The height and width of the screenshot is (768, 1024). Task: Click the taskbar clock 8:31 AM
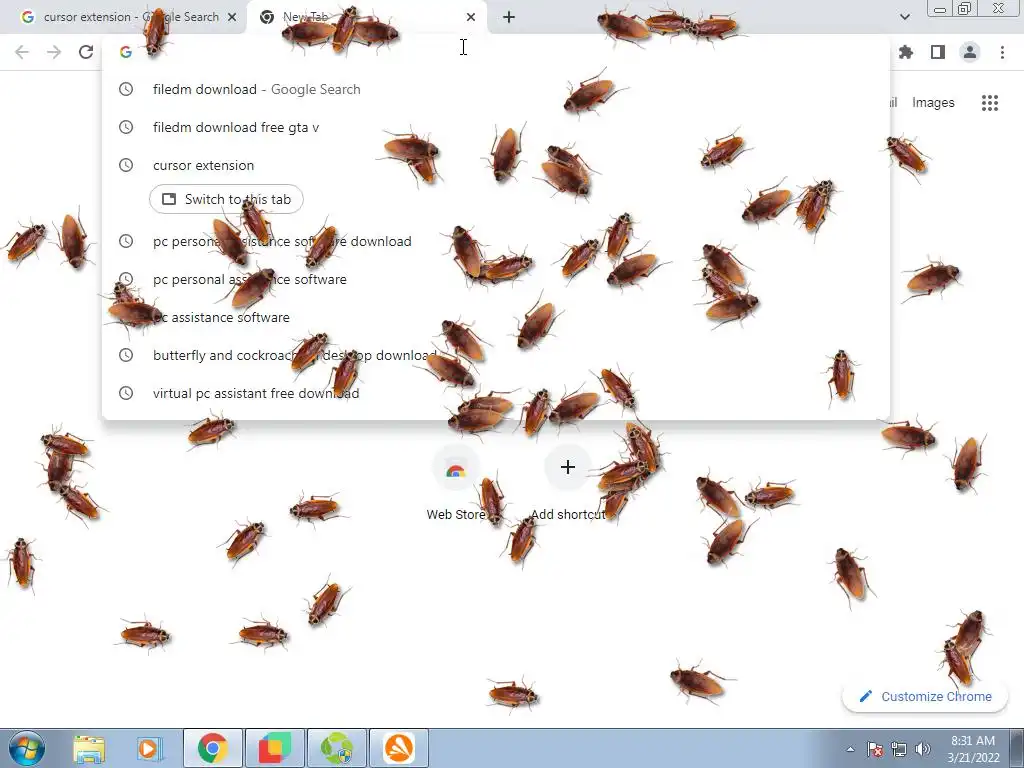pyautogui.click(x=973, y=749)
